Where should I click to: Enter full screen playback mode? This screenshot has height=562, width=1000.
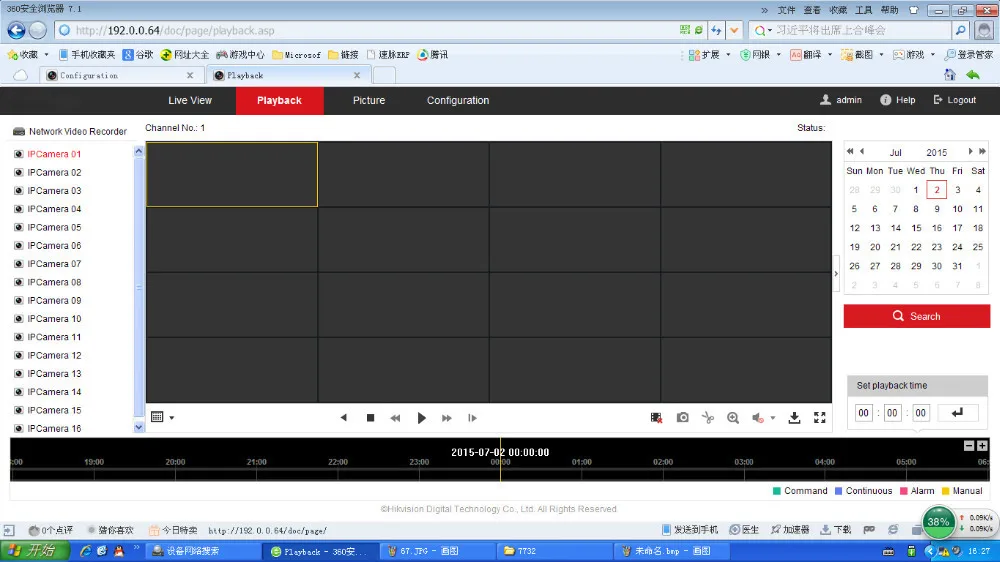[x=820, y=418]
